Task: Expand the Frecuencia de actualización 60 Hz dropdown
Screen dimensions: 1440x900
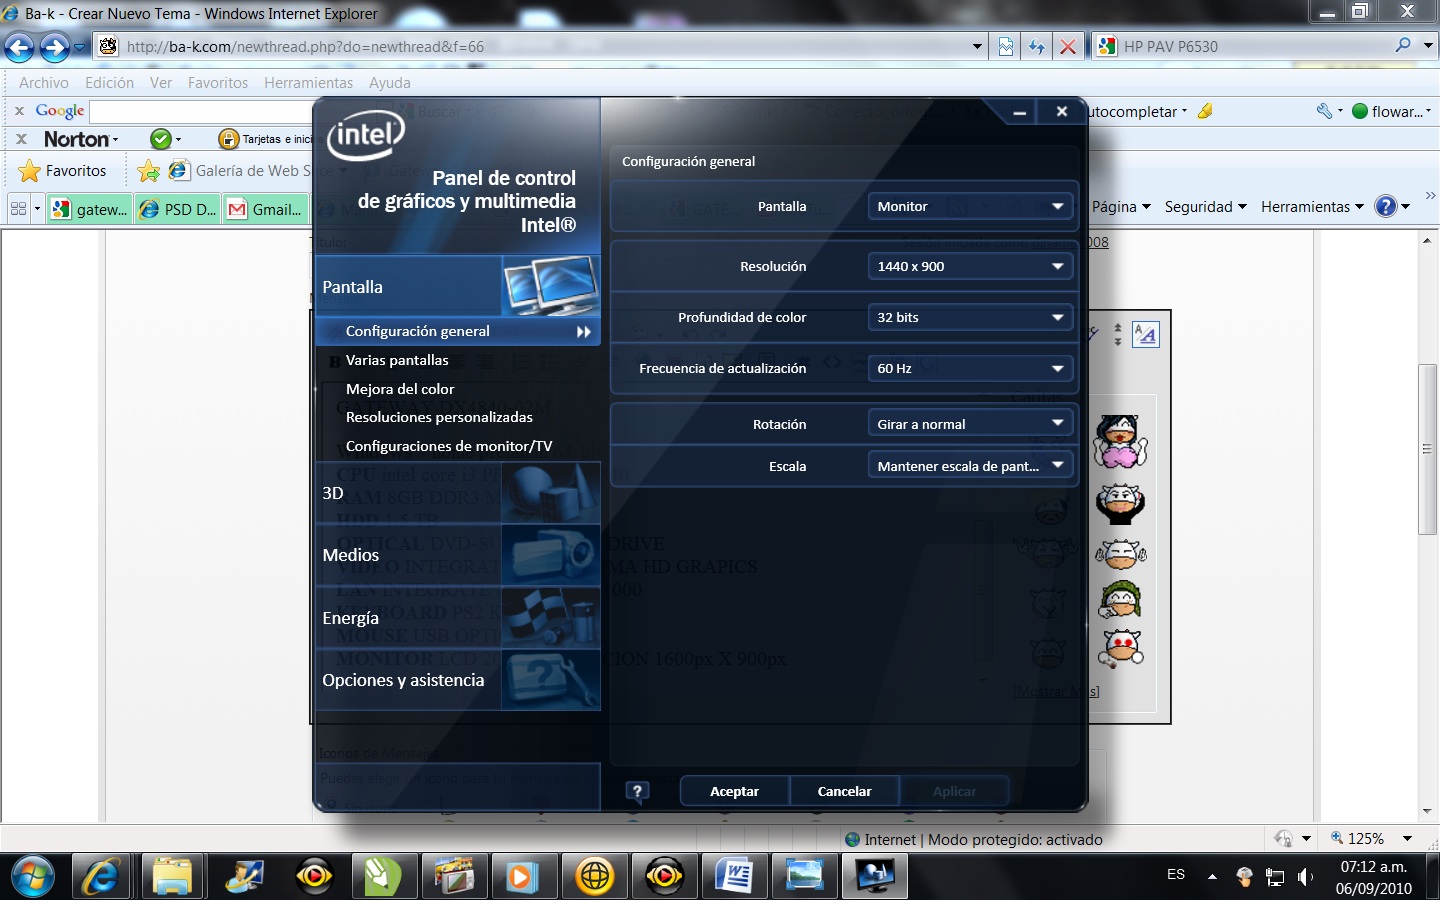Action: click(x=970, y=368)
